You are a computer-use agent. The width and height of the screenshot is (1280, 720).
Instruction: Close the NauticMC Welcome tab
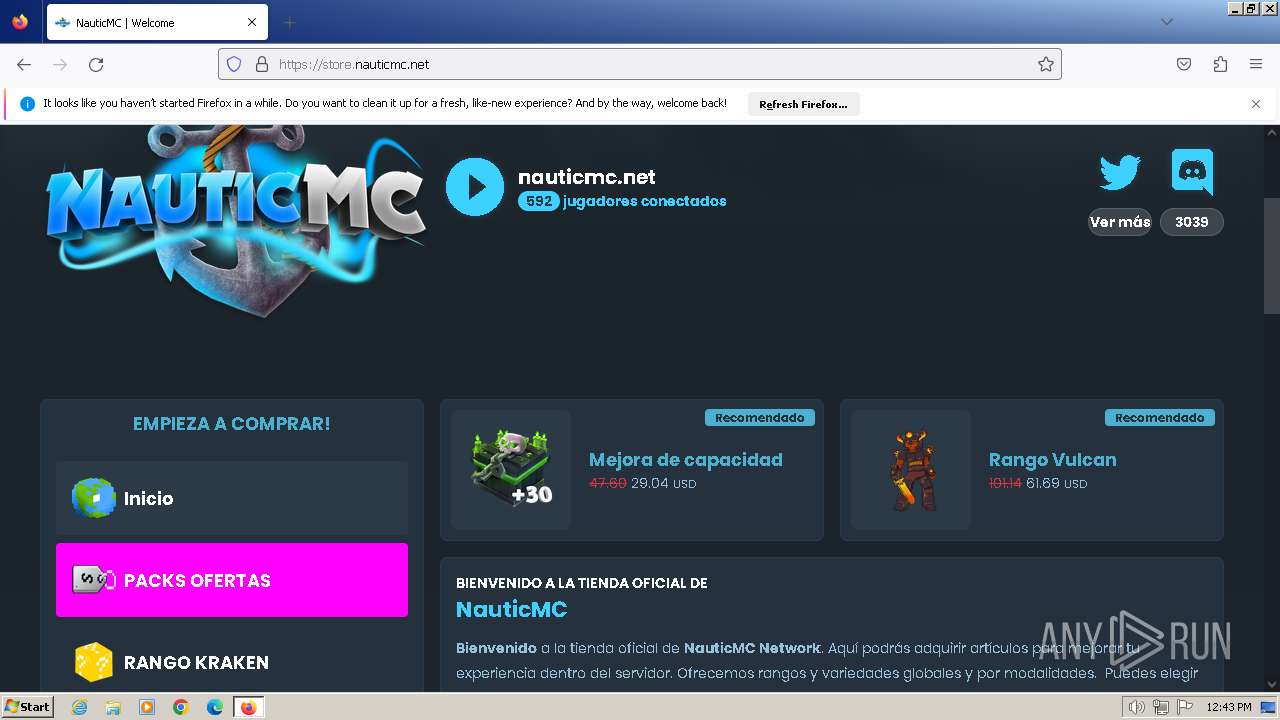[x=252, y=22]
